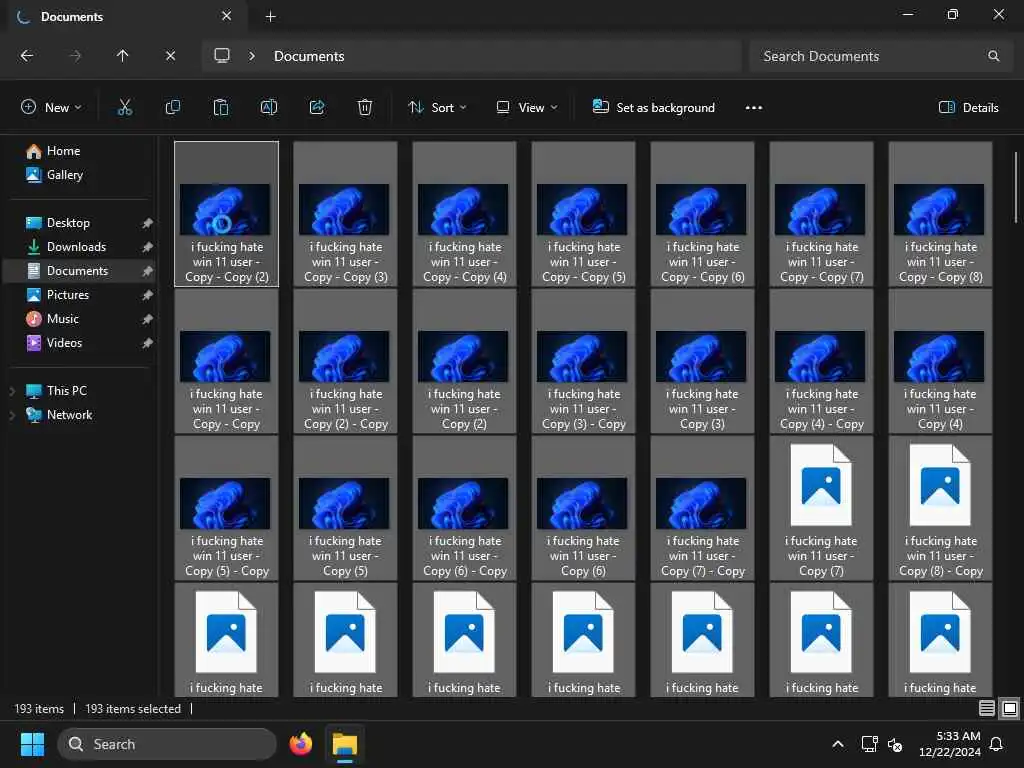Select file 'Copy (2) - Copy'
The height and width of the screenshot is (768, 1024).
click(x=345, y=360)
